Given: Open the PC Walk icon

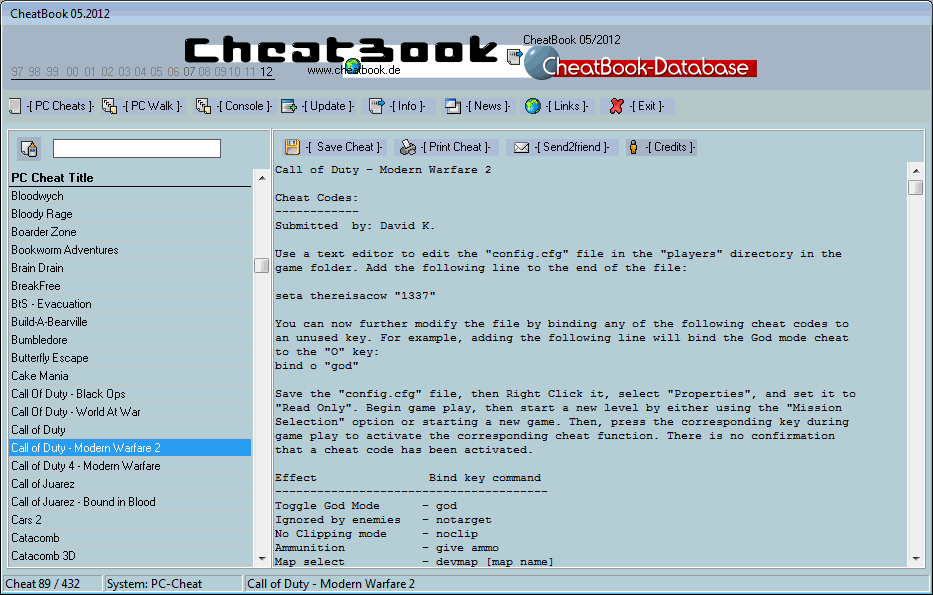Looking at the screenshot, I should [x=109, y=107].
